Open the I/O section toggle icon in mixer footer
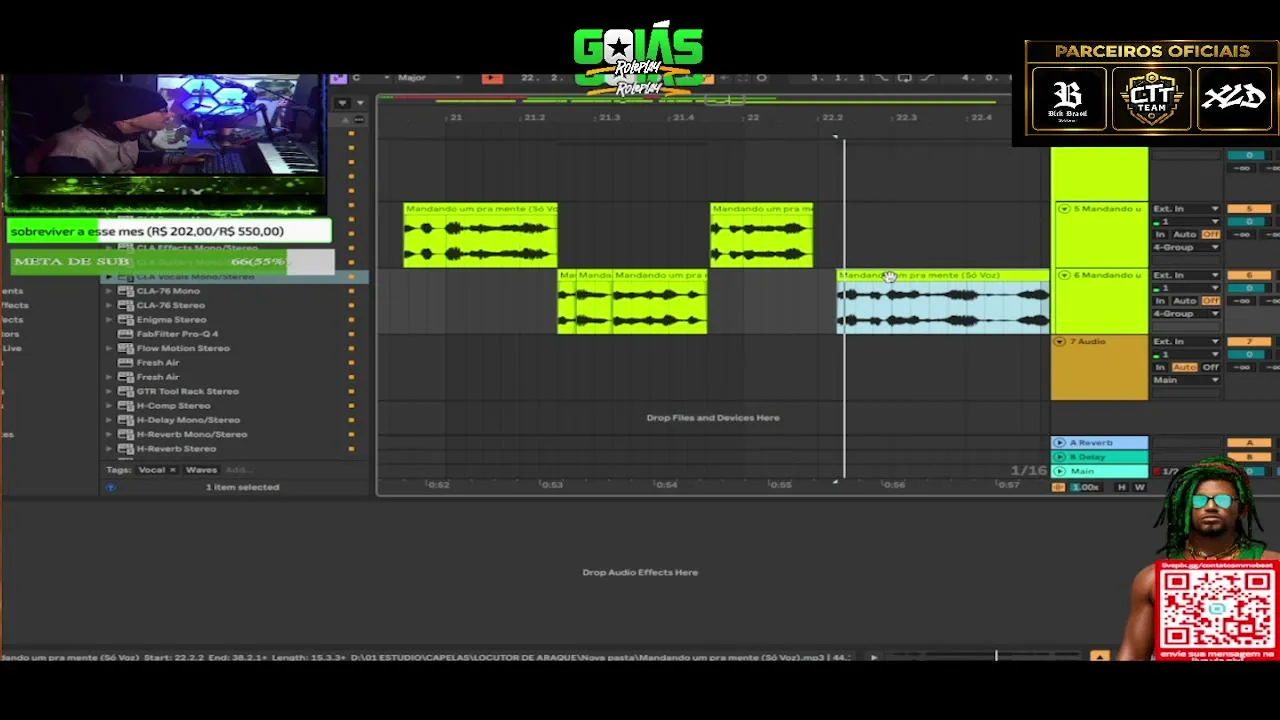This screenshot has height=720, width=1280. point(1059,487)
